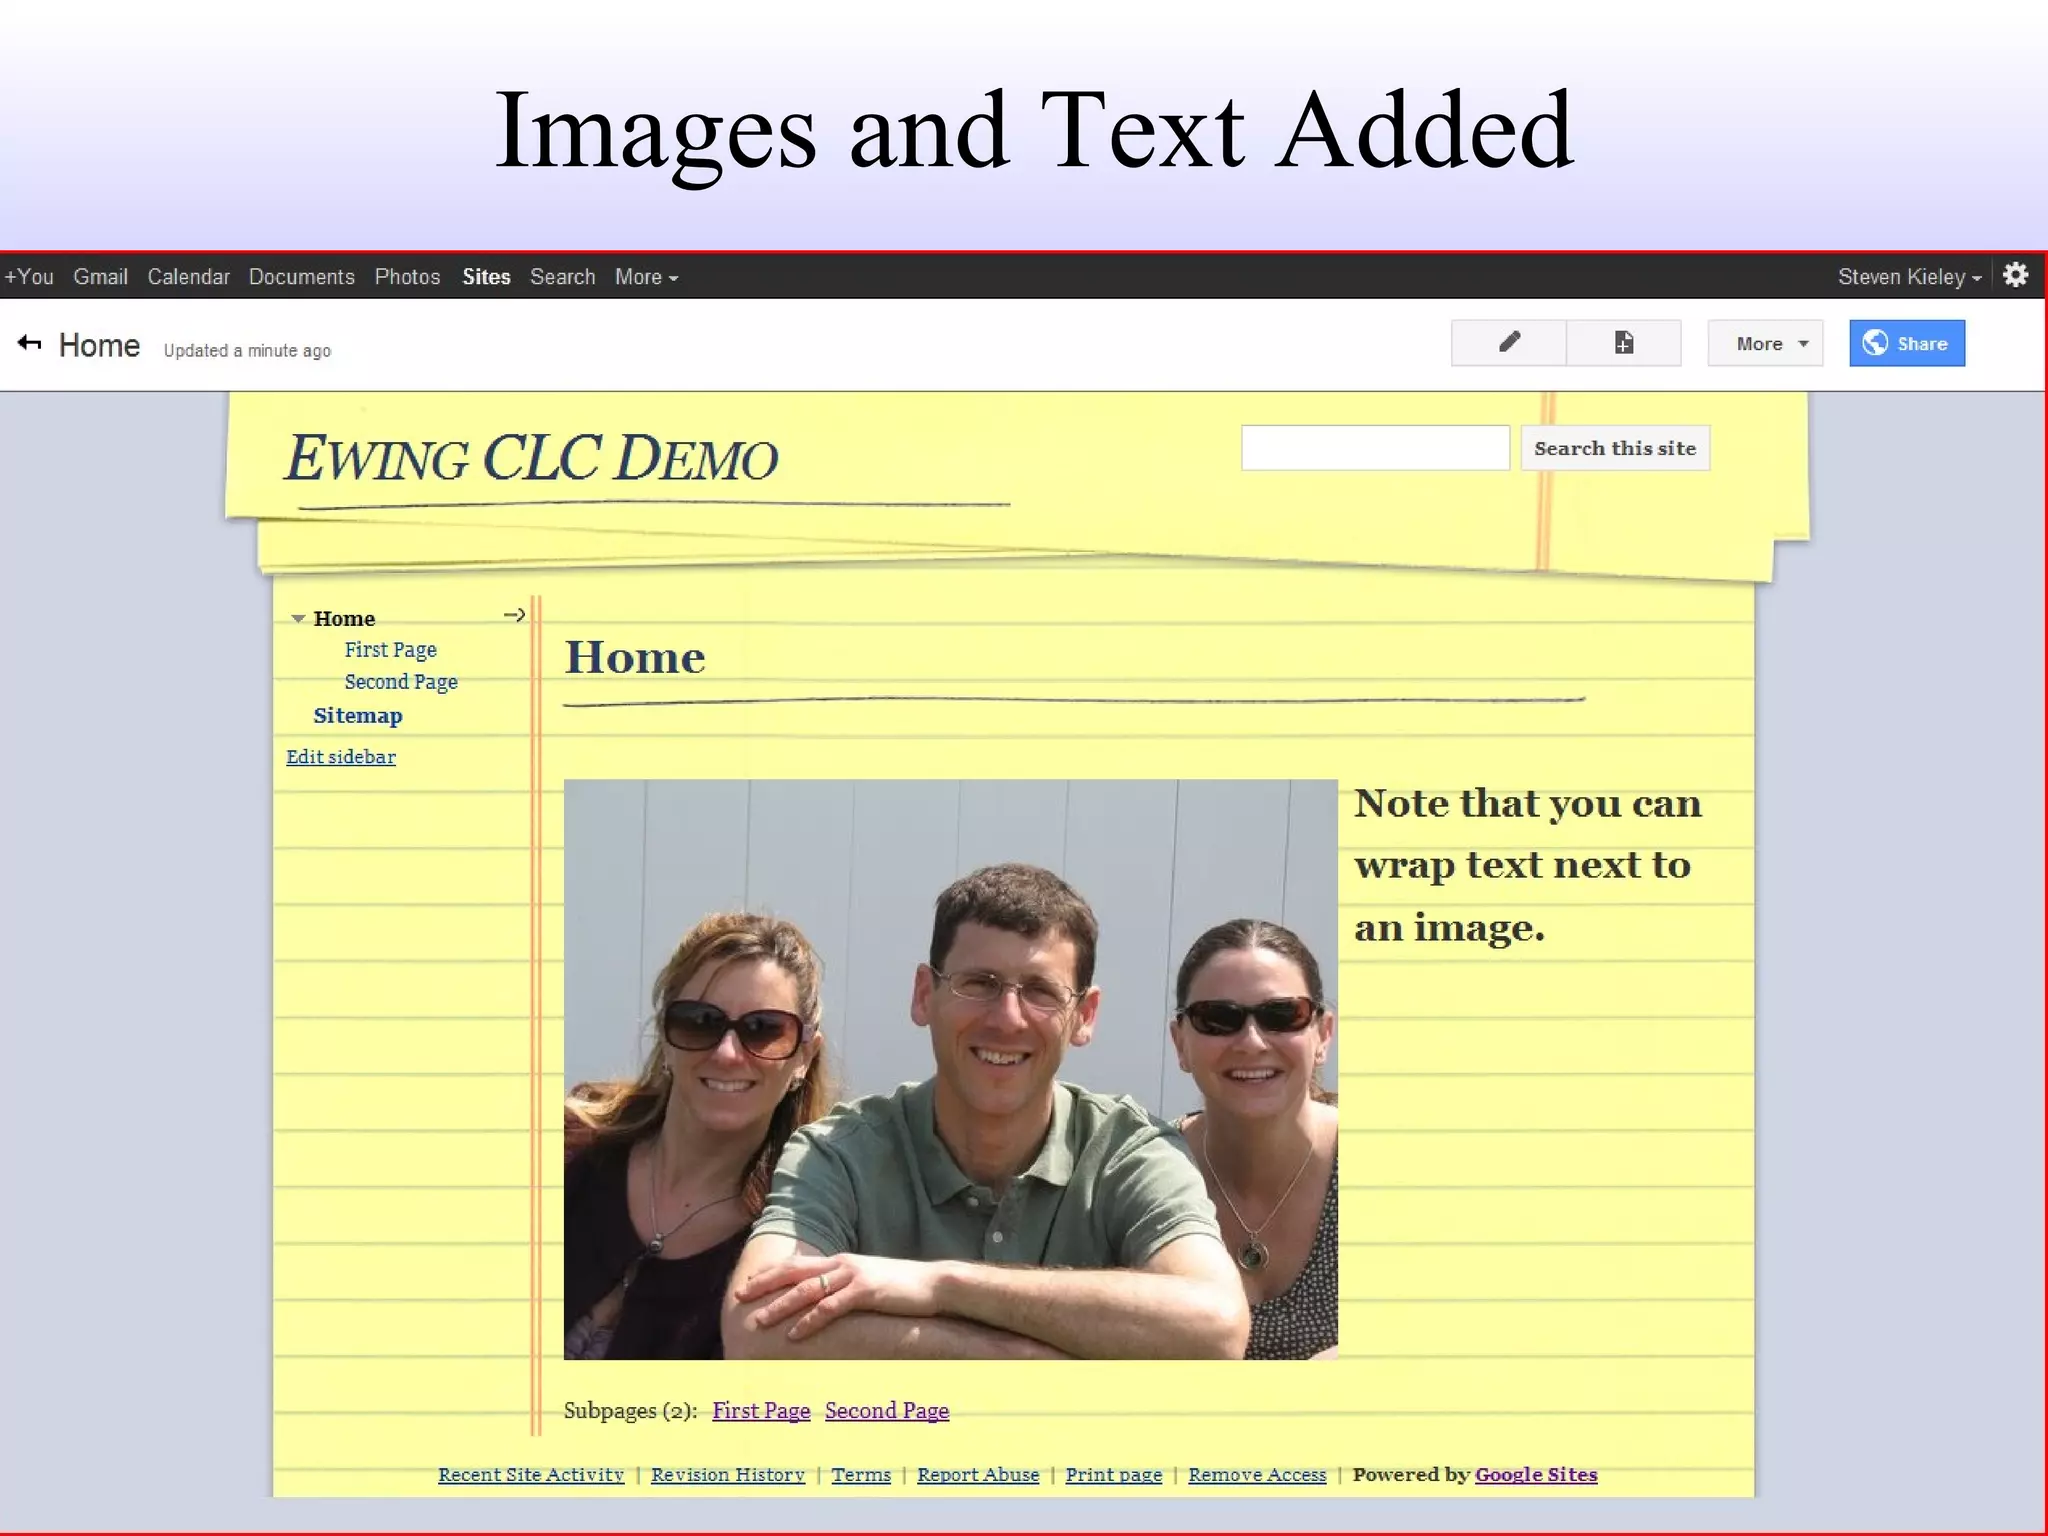Open Photos in the top bar
This screenshot has height=1536, width=2048.
click(407, 277)
